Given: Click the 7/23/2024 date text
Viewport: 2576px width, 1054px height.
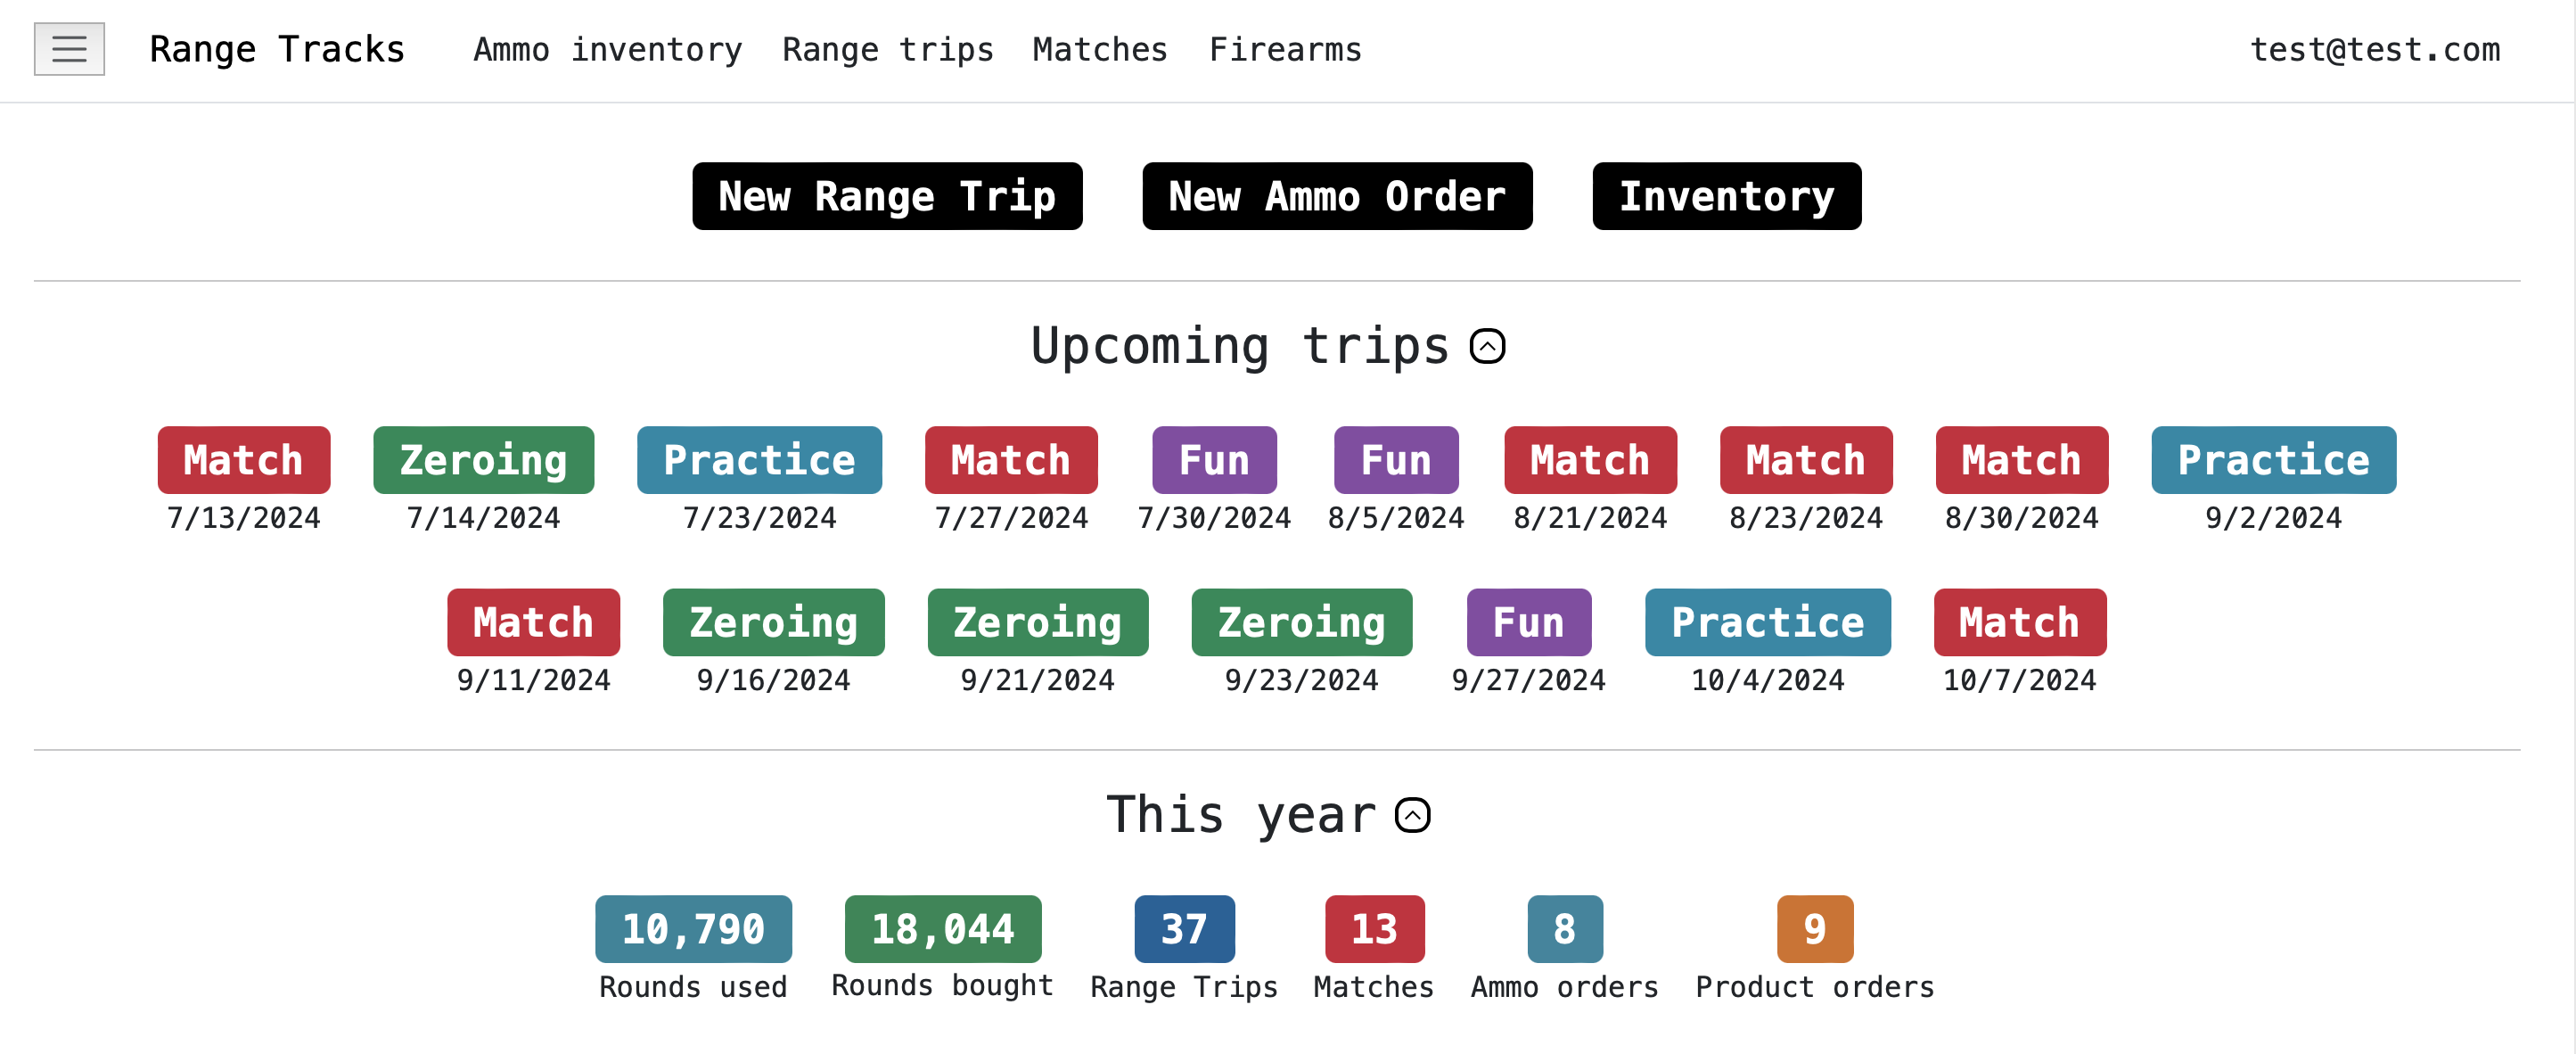Looking at the screenshot, I should coord(760,518).
